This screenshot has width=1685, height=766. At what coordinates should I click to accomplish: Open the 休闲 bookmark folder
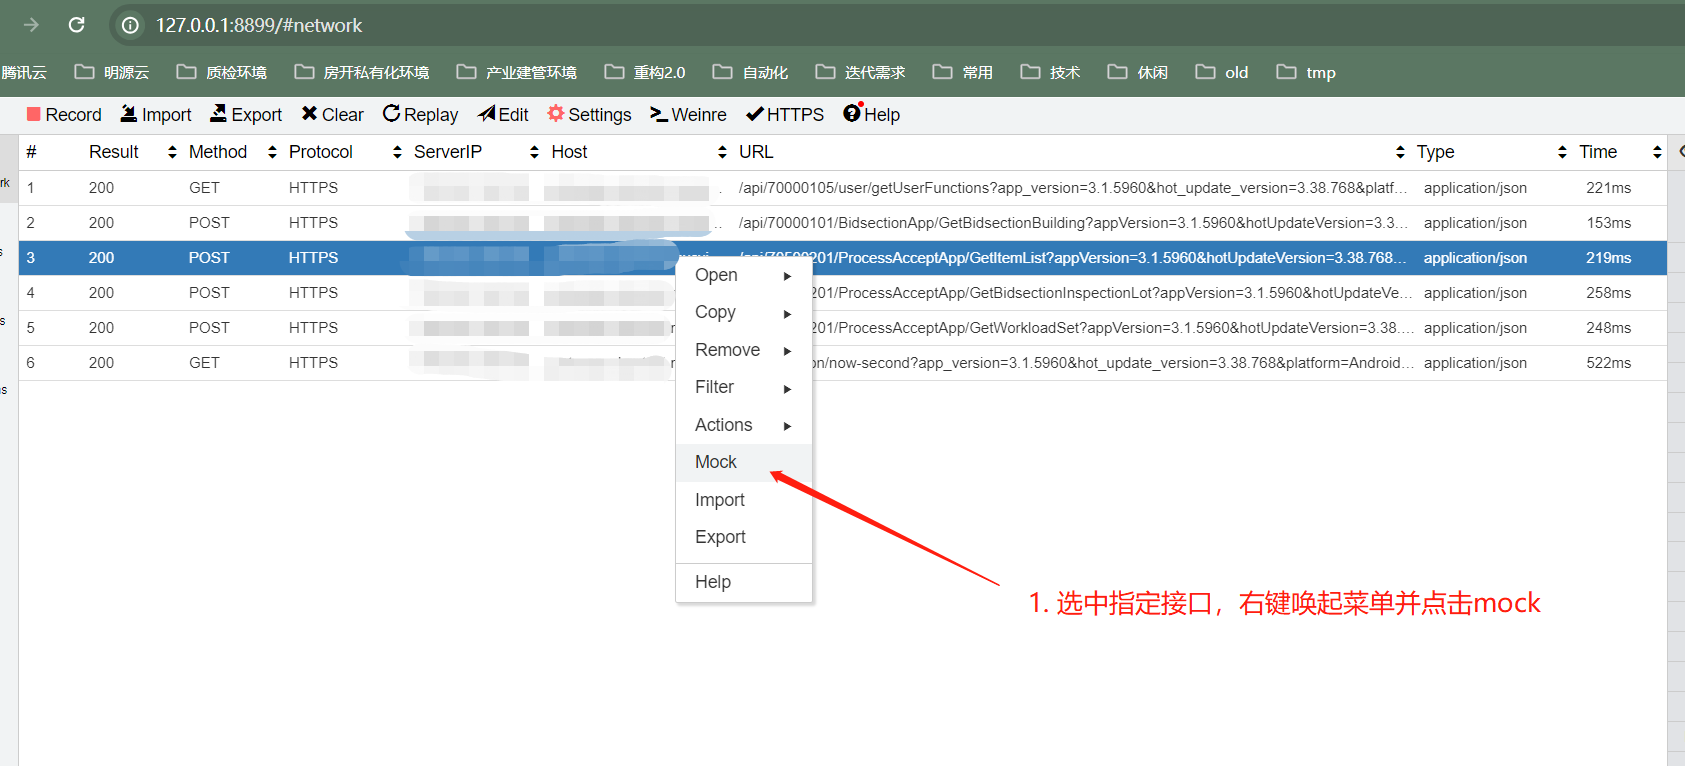point(1138,72)
